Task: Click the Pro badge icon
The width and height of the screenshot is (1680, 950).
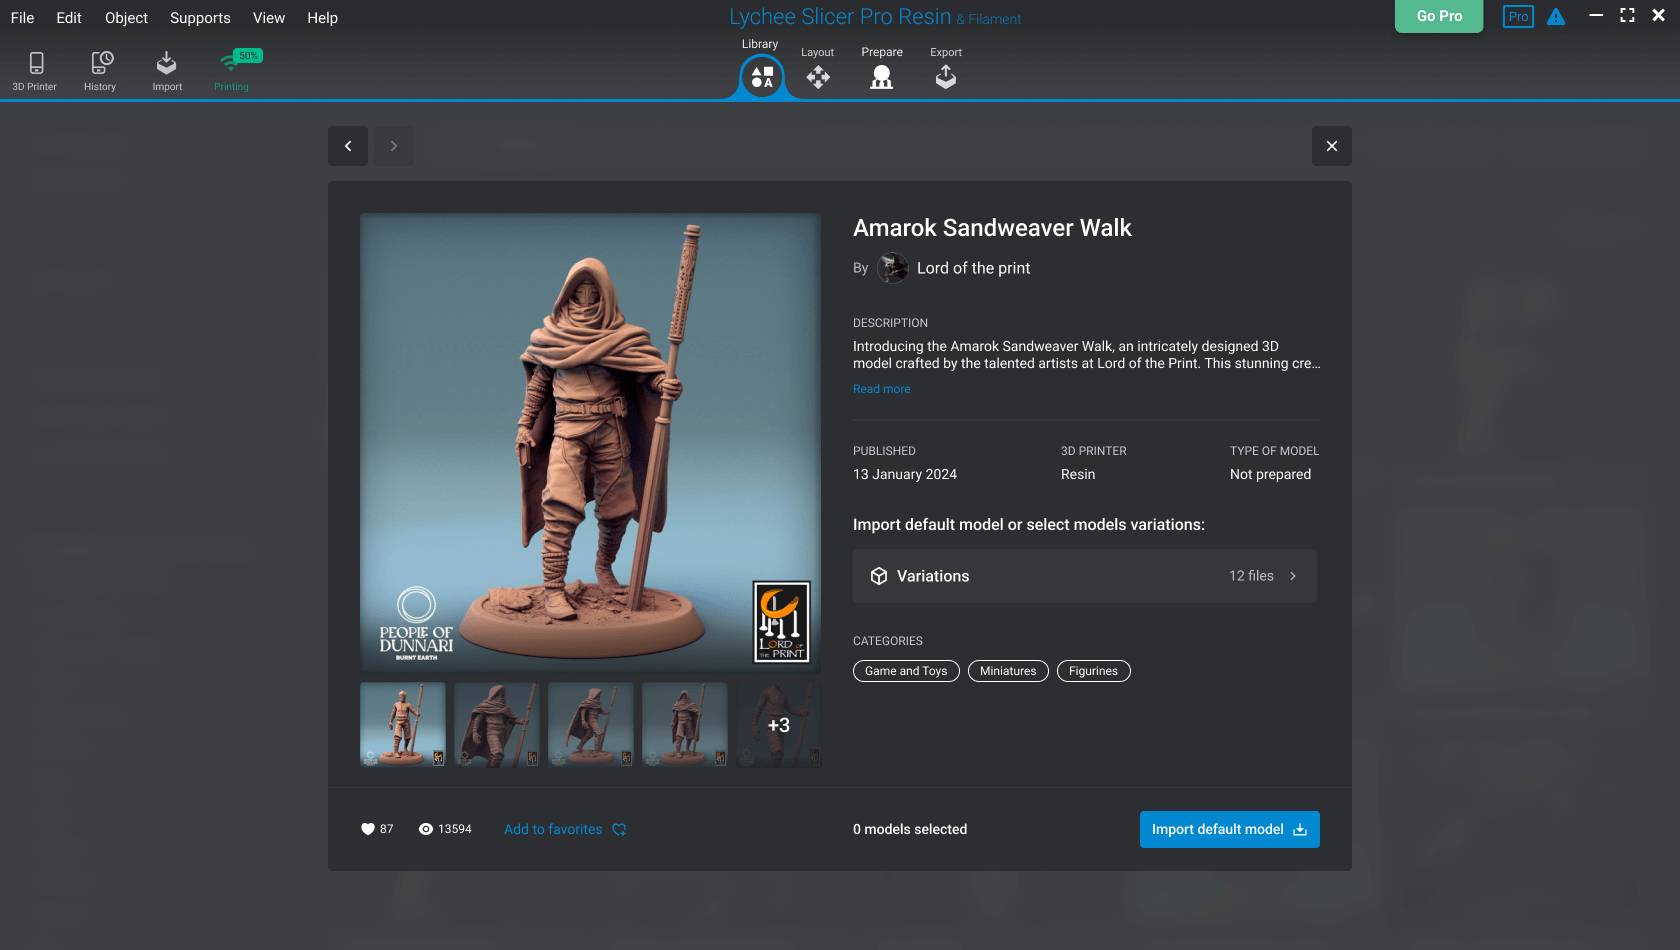Action: coord(1518,17)
